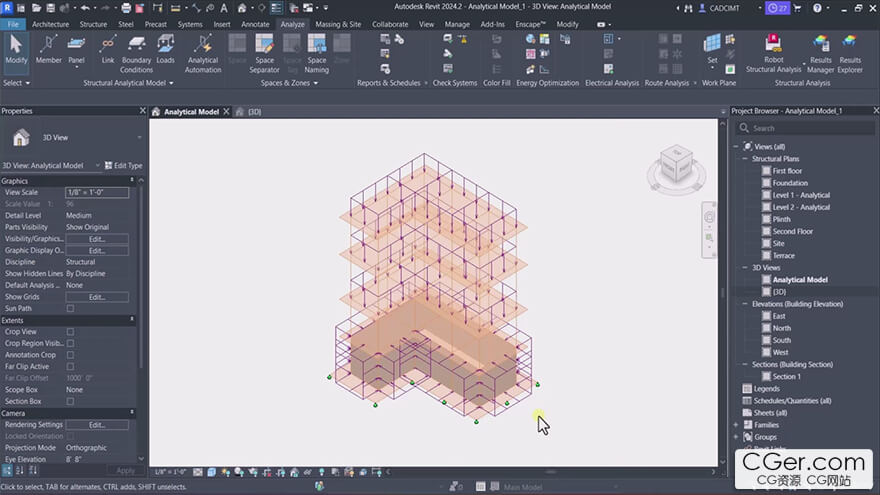Click Edit for Graphic Display Options
This screenshot has width=880, height=495.
pyautogui.click(x=97, y=250)
